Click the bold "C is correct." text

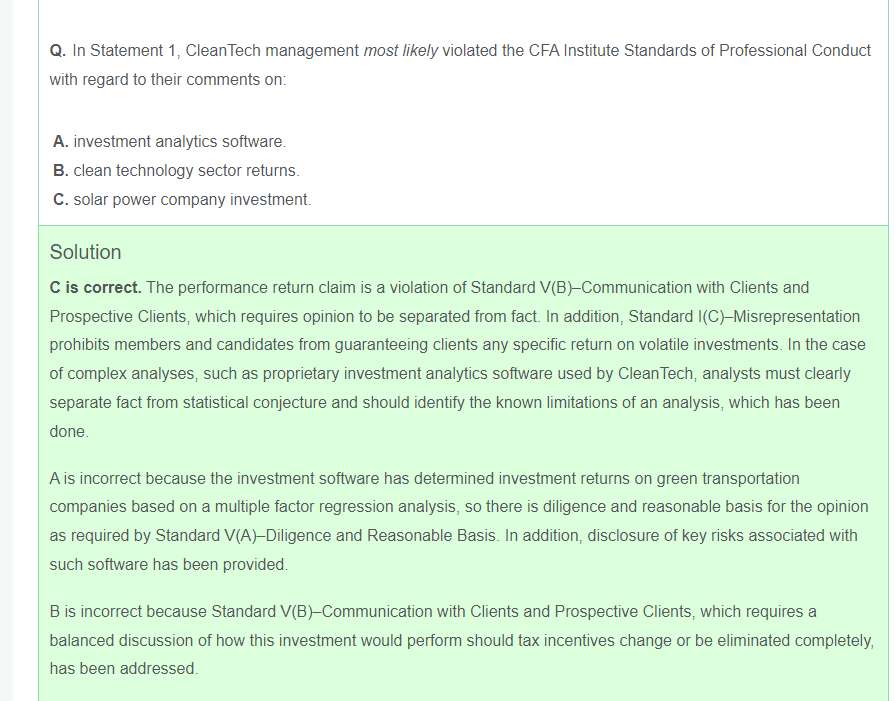click(x=96, y=288)
